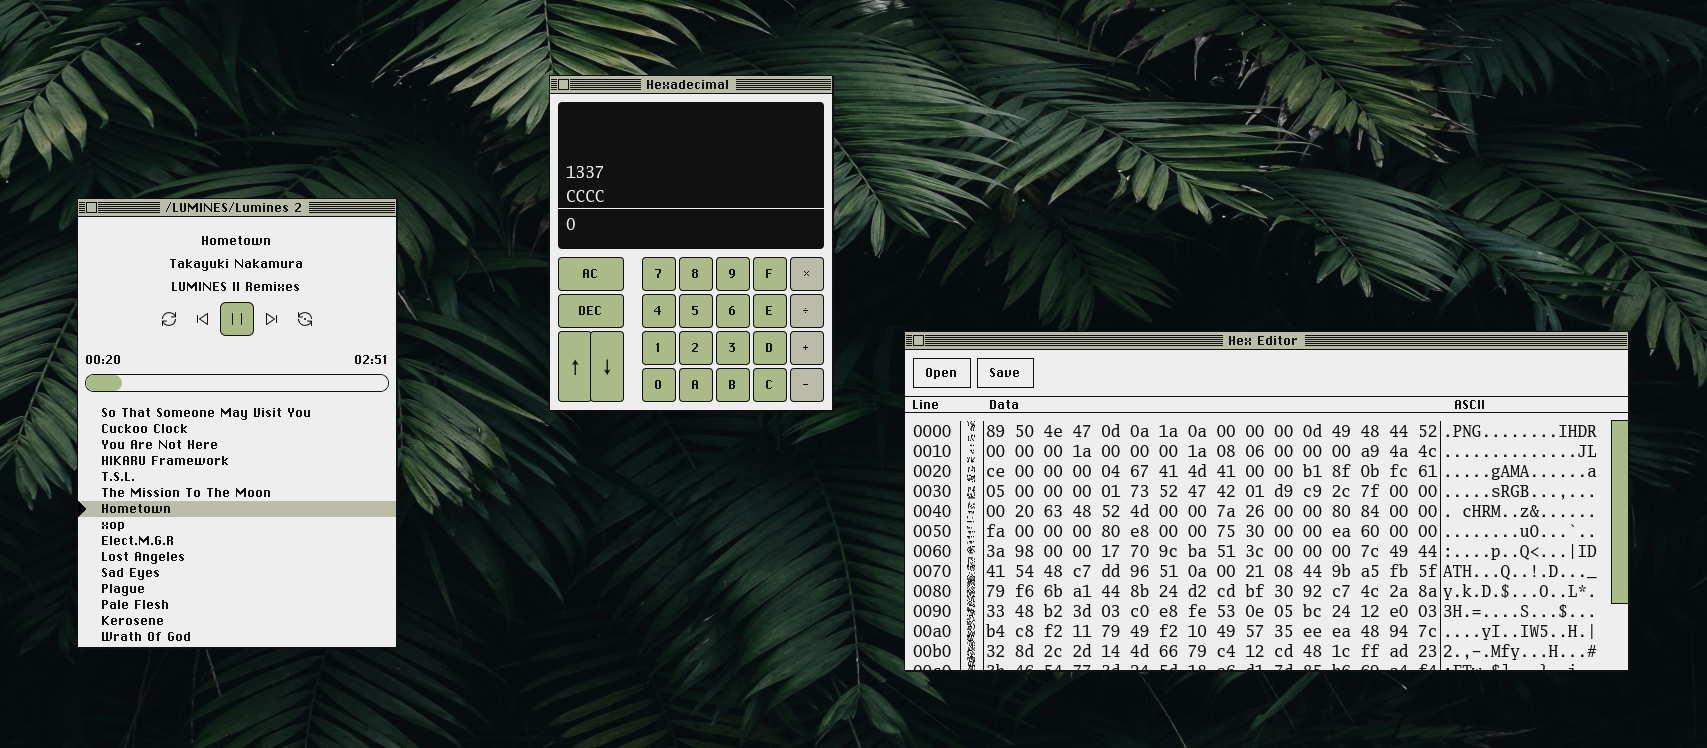1707x748 pixels.
Task: Play 'Lost Angeles' from the playlist
Action: pyautogui.click(x=143, y=557)
